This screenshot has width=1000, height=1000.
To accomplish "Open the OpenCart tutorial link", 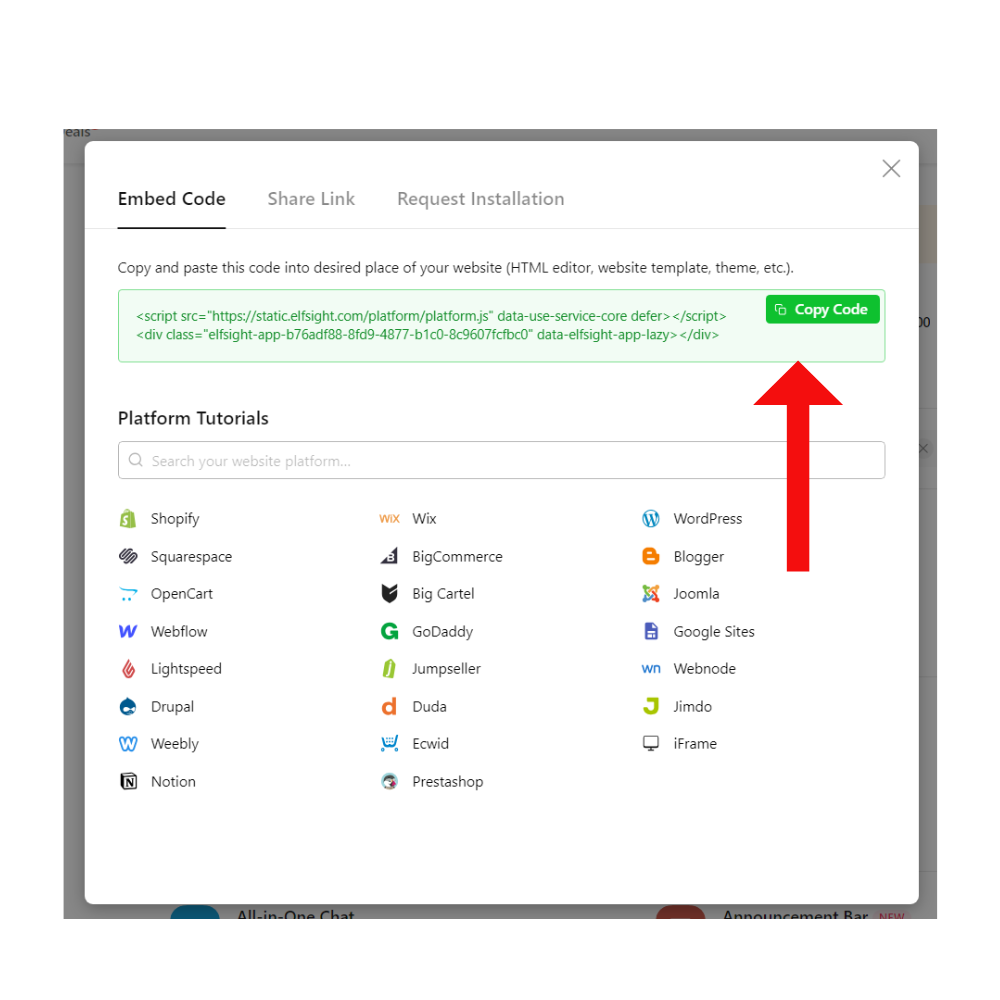I will [182, 594].
